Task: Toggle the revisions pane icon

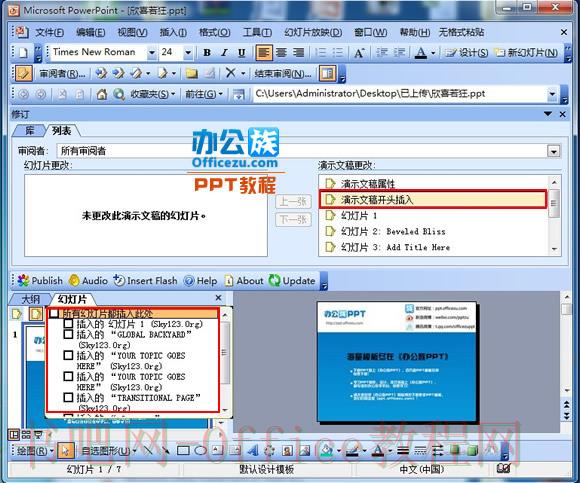Action: click(327, 74)
